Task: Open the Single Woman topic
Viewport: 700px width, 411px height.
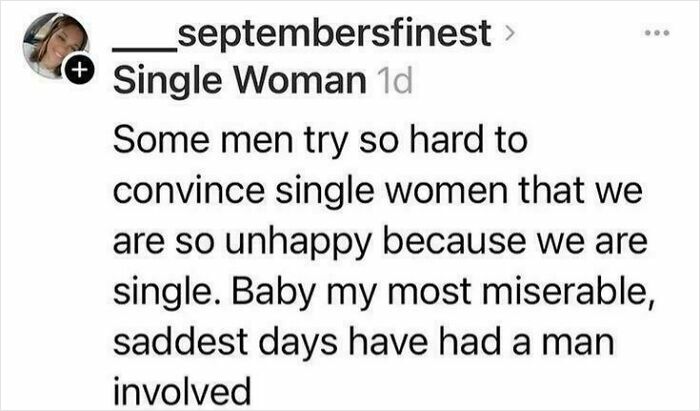Action: [x=239, y=81]
